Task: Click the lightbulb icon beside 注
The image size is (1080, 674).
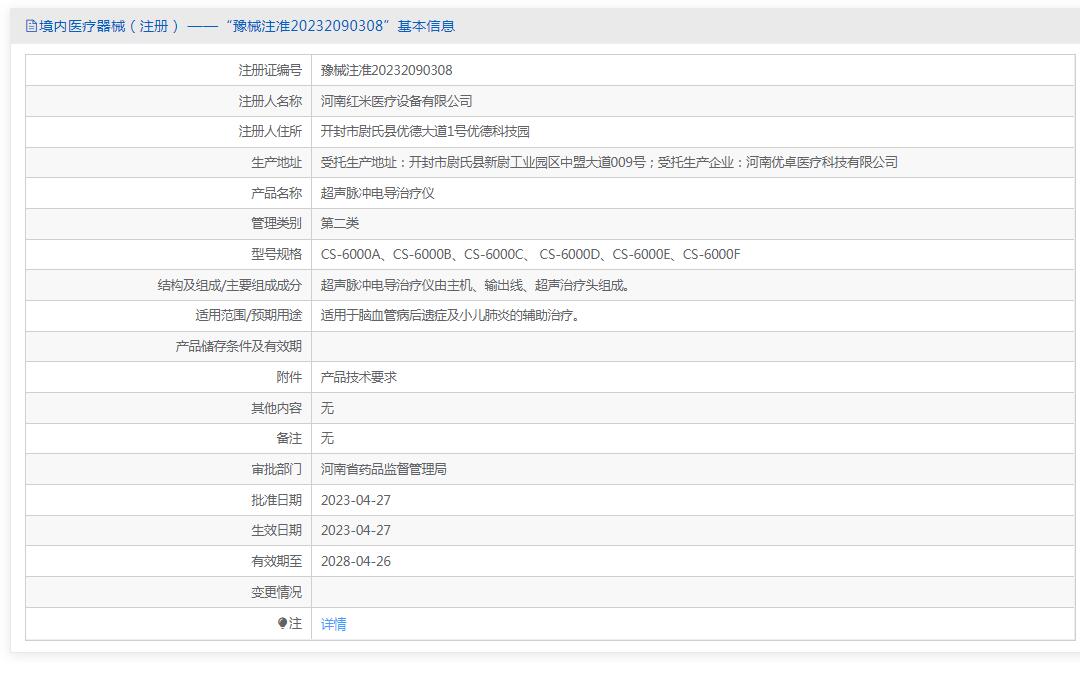Action: pos(282,623)
